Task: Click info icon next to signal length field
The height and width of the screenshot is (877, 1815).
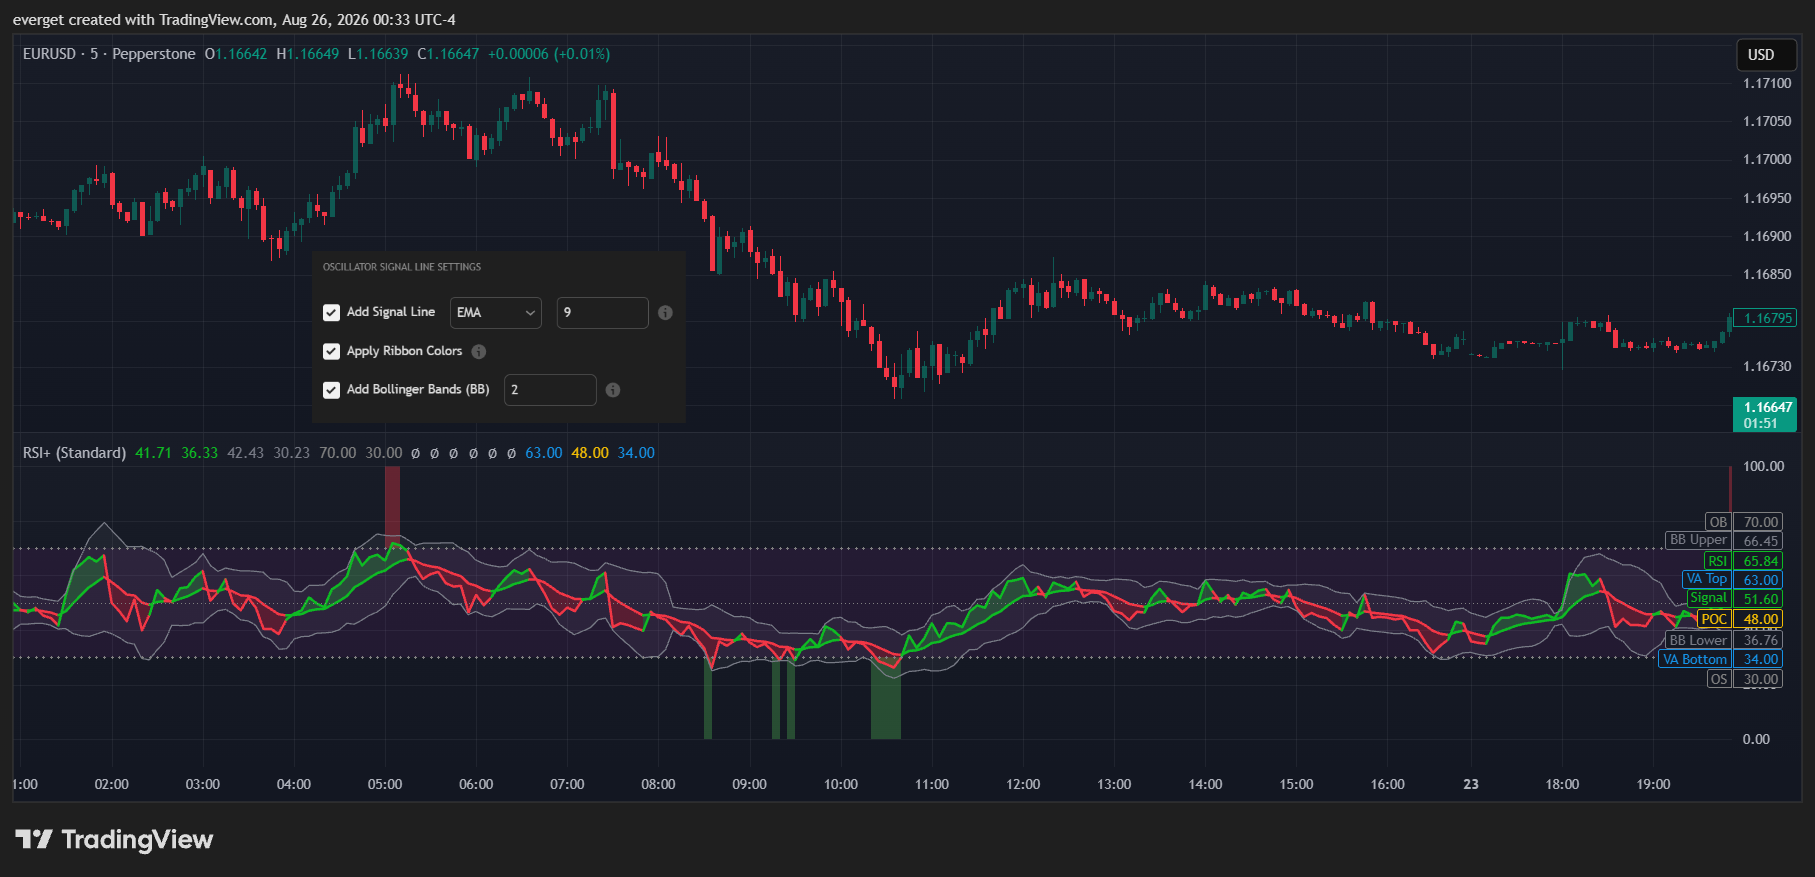Action: 665,313
